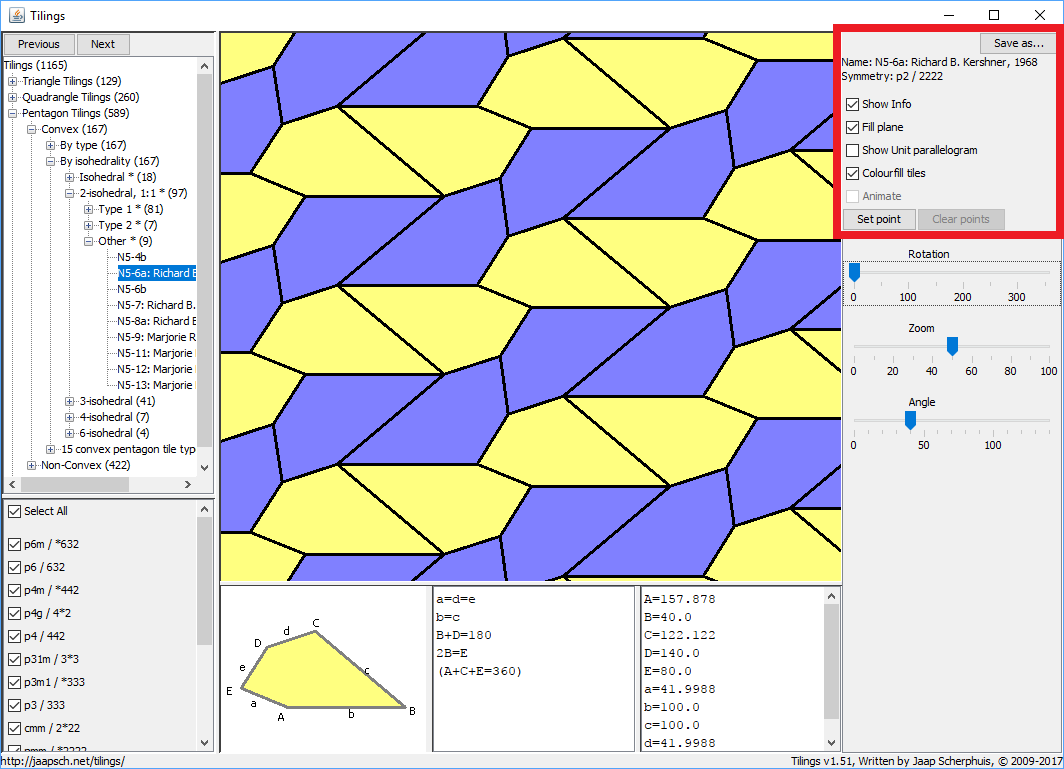The height and width of the screenshot is (769, 1064).
Task: Select the N5-11: Marjorie tiling
Action: tap(156, 354)
